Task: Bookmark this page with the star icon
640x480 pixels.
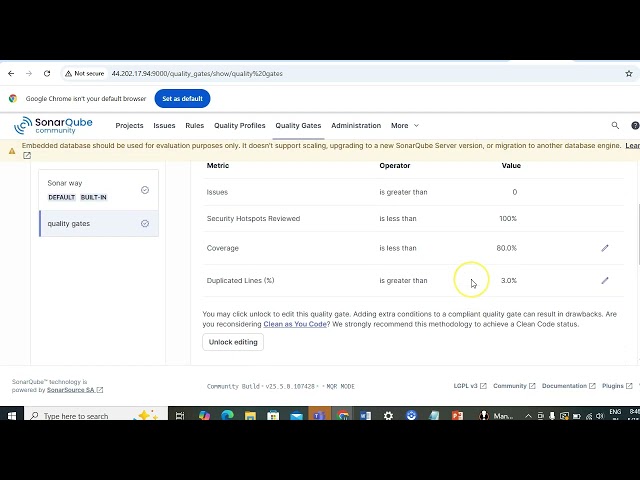Action: [x=629, y=73]
